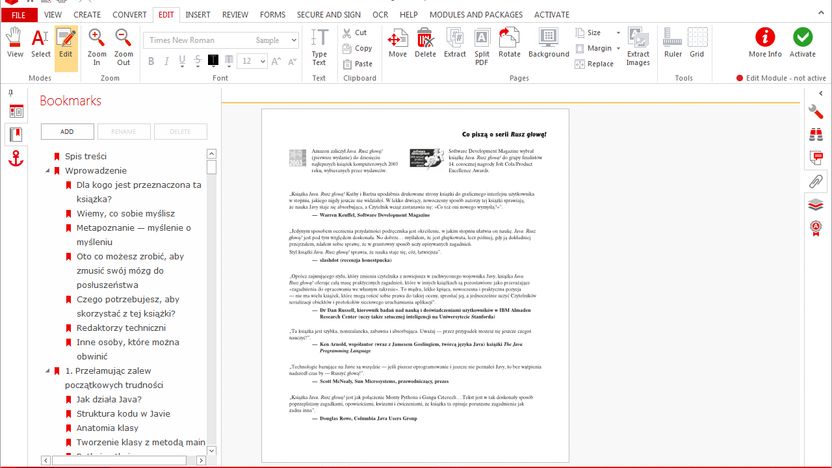Increase font size with larger A
The image size is (832, 468).
pos(276,61)
